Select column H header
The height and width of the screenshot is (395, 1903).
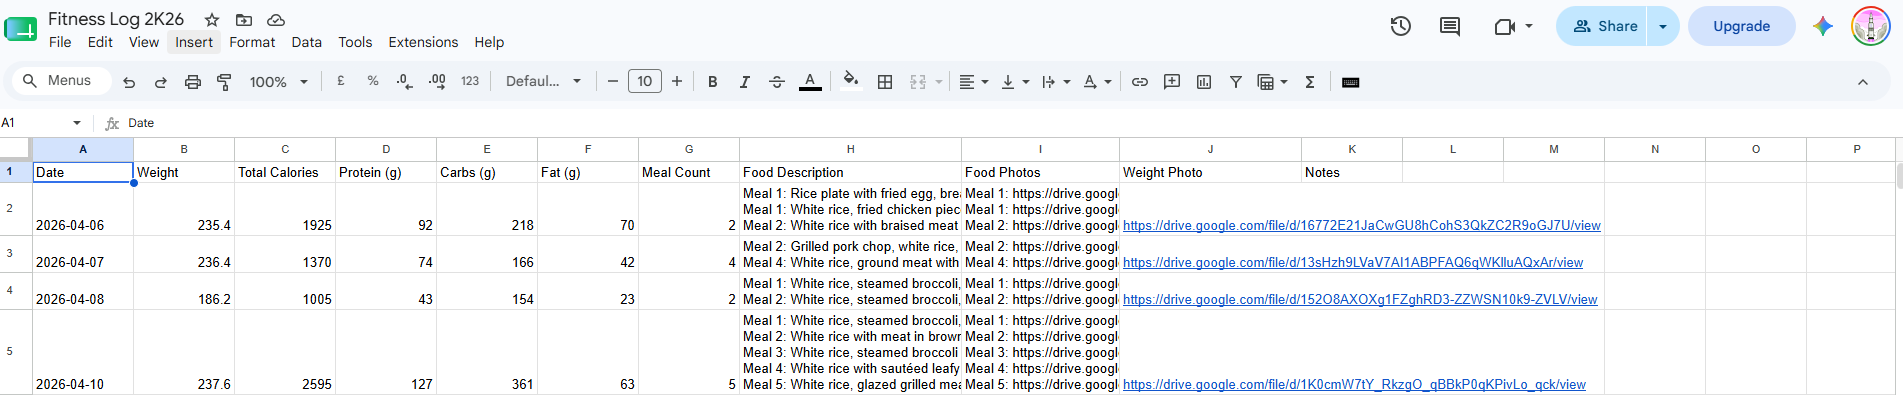tap(850, 149)
